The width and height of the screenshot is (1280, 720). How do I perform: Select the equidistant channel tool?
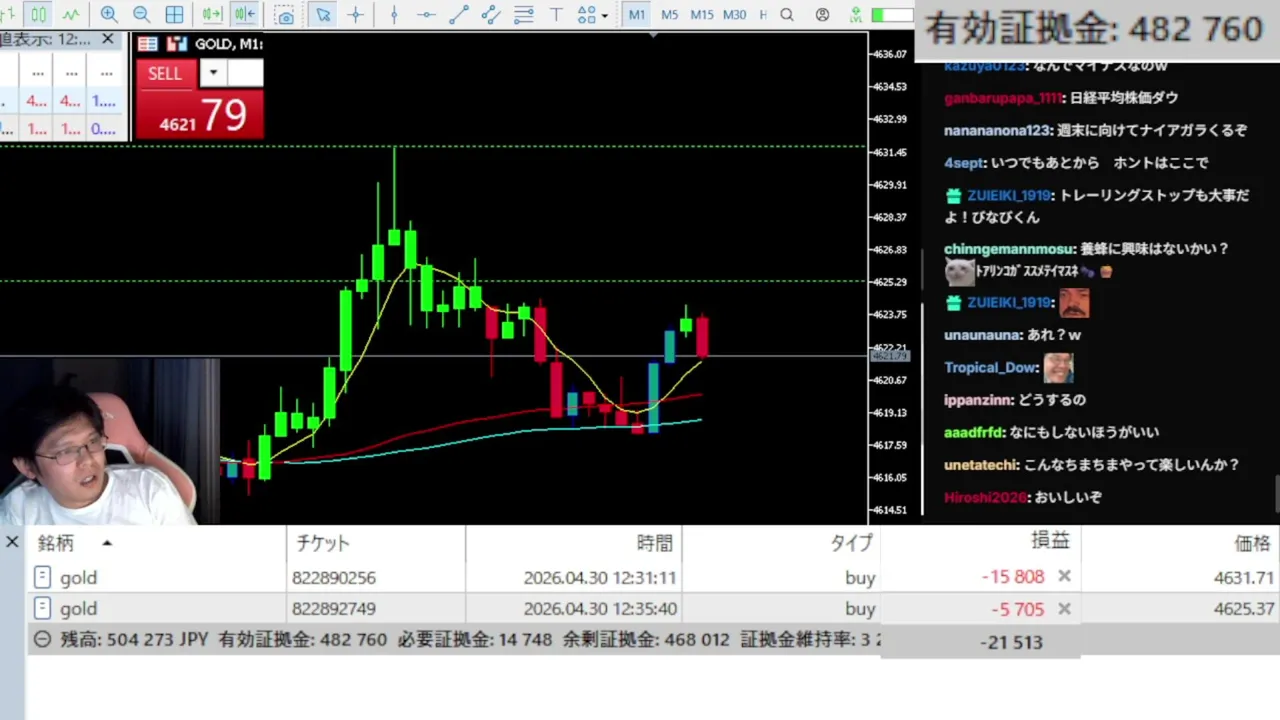point(490,14)
